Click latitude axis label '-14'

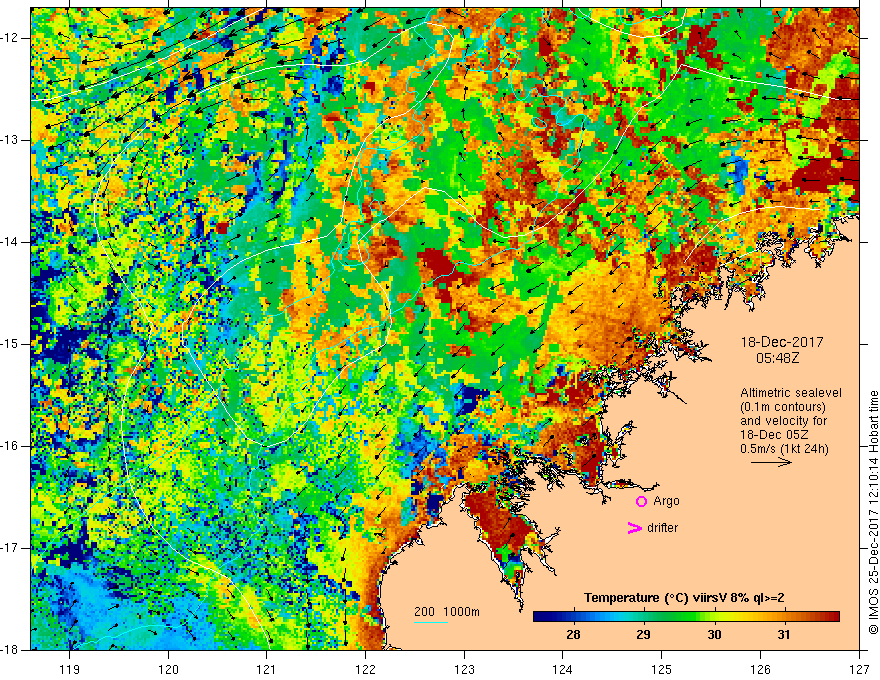(x=11, y=242)
